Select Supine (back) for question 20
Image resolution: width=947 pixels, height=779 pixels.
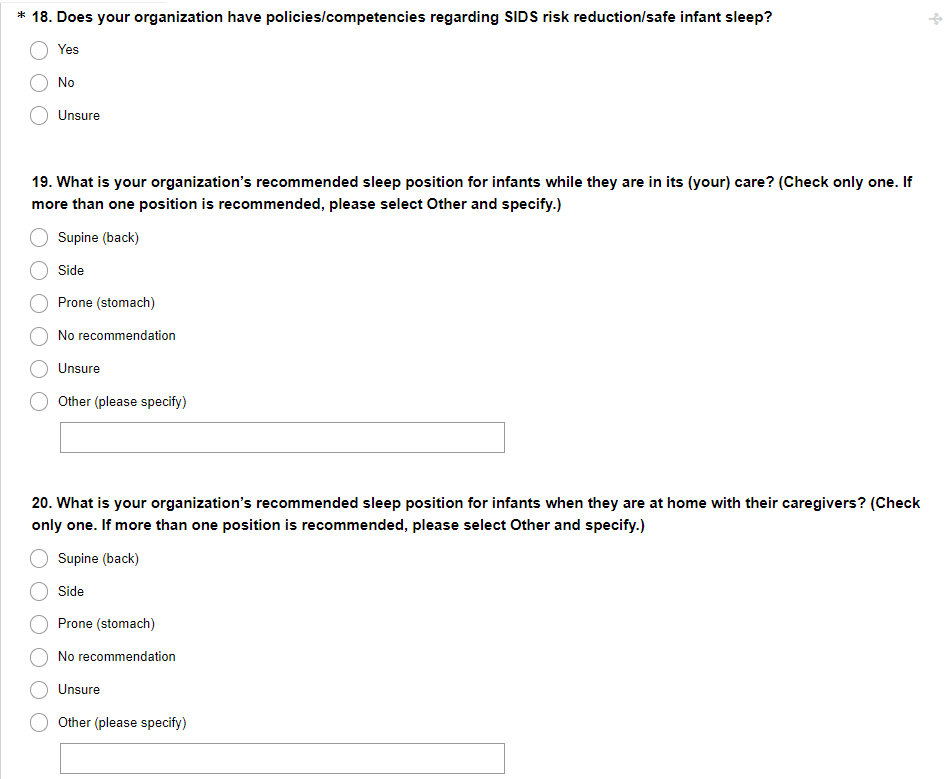(x=39, y=559)
